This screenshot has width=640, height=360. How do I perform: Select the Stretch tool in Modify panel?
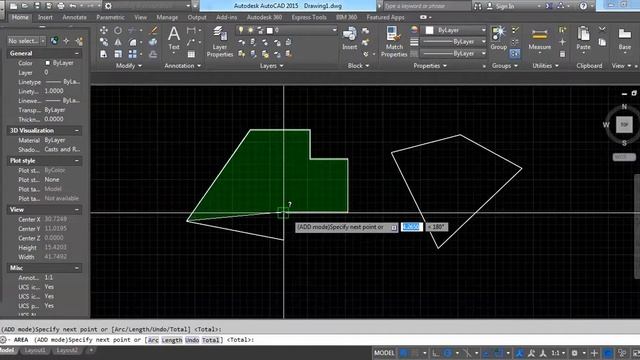point(104,54)
